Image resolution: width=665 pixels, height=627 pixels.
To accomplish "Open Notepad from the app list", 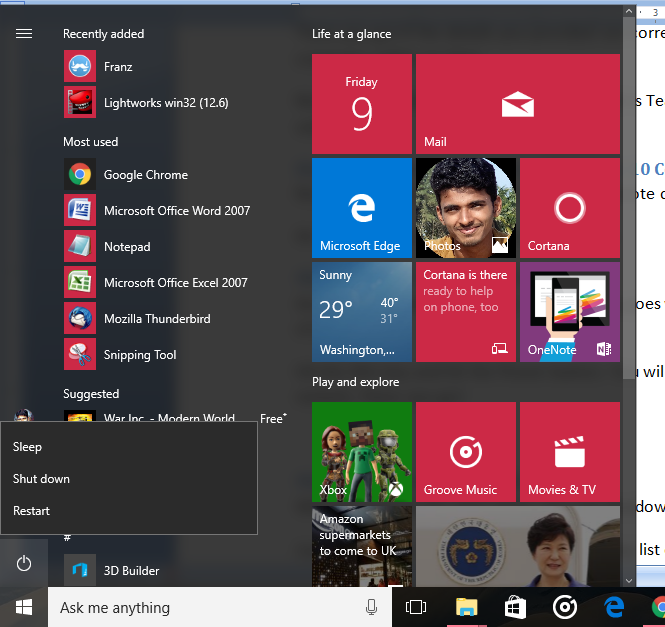I will click(176, 247).
